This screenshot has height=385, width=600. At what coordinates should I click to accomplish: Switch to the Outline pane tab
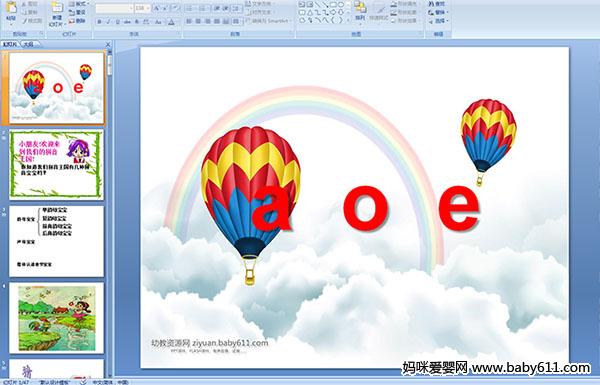[28, 44]
